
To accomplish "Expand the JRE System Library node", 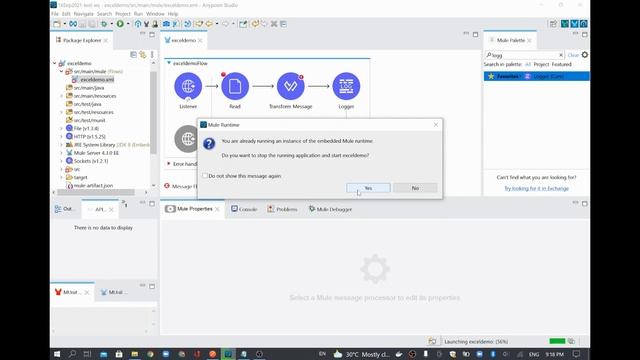I will click(62, 145).
